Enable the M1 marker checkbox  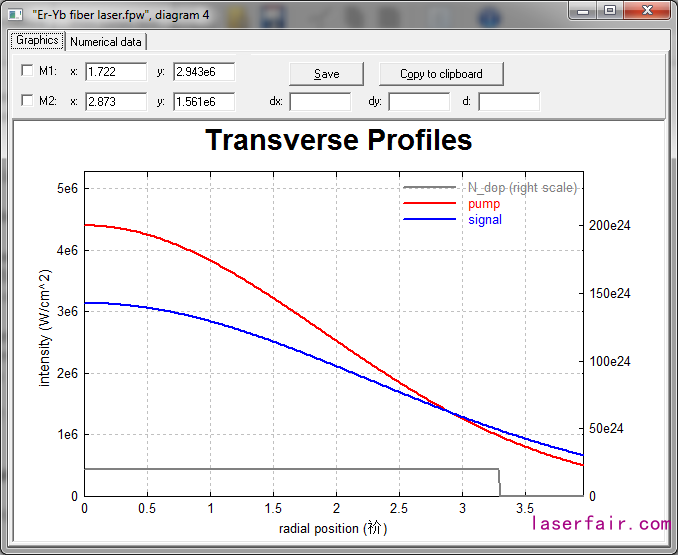click(27, 72)
